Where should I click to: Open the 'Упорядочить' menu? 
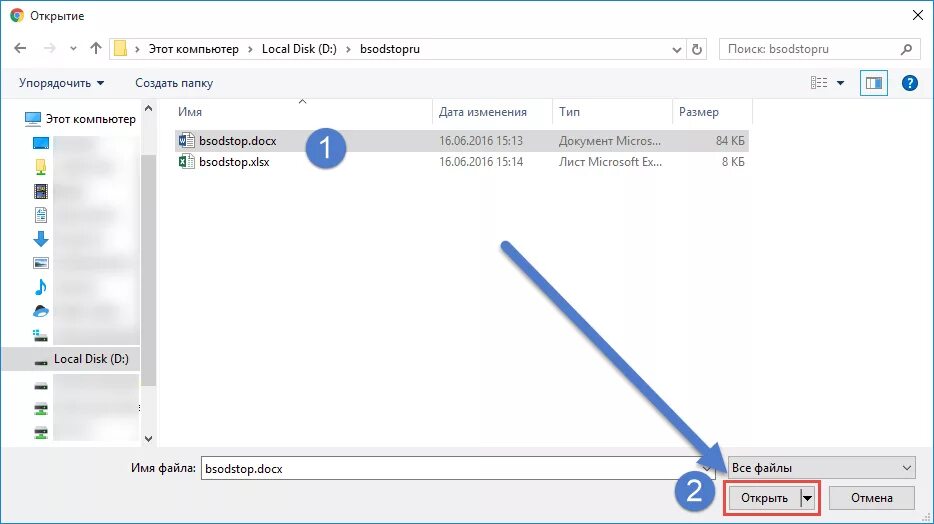61,83
